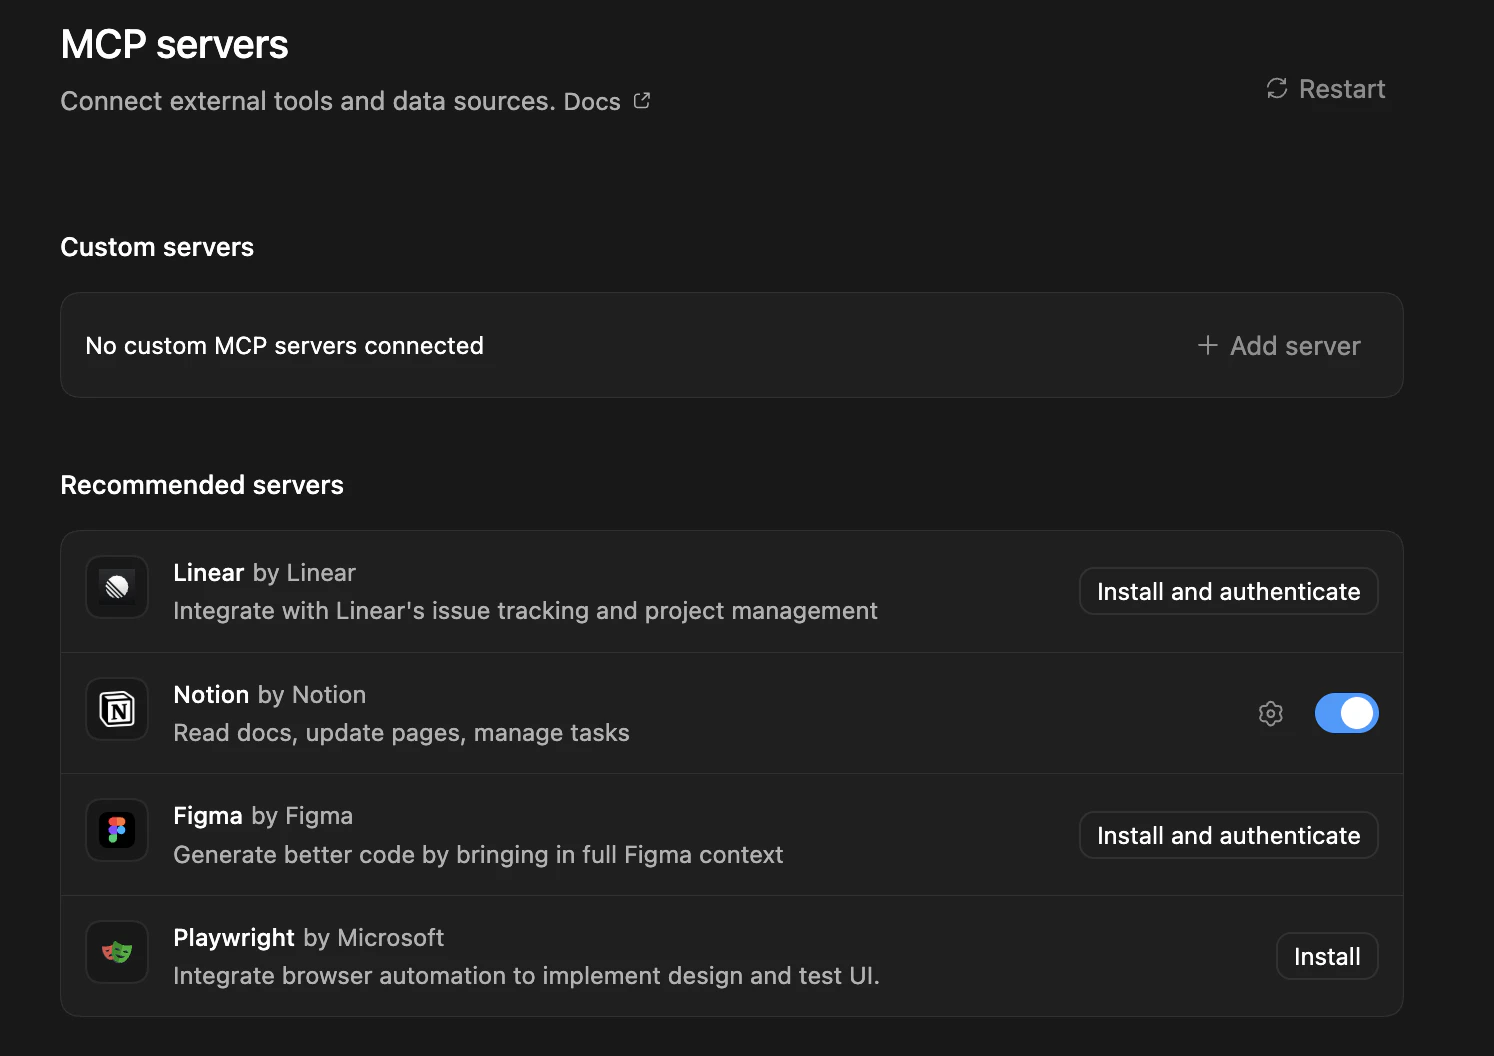Screen dimensions: 1494x1056
Task: Click the Figma context description text
Action: [478, 855]
